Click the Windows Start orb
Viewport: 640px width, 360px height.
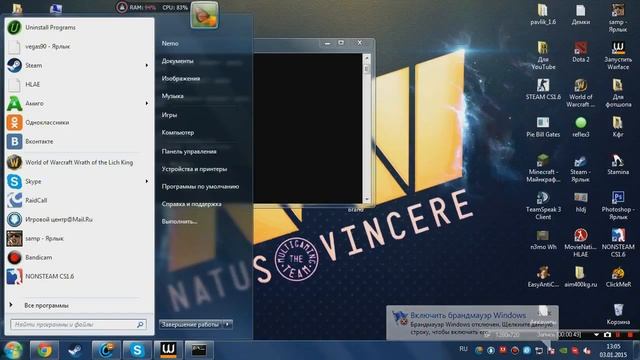[x=12, y=350]
